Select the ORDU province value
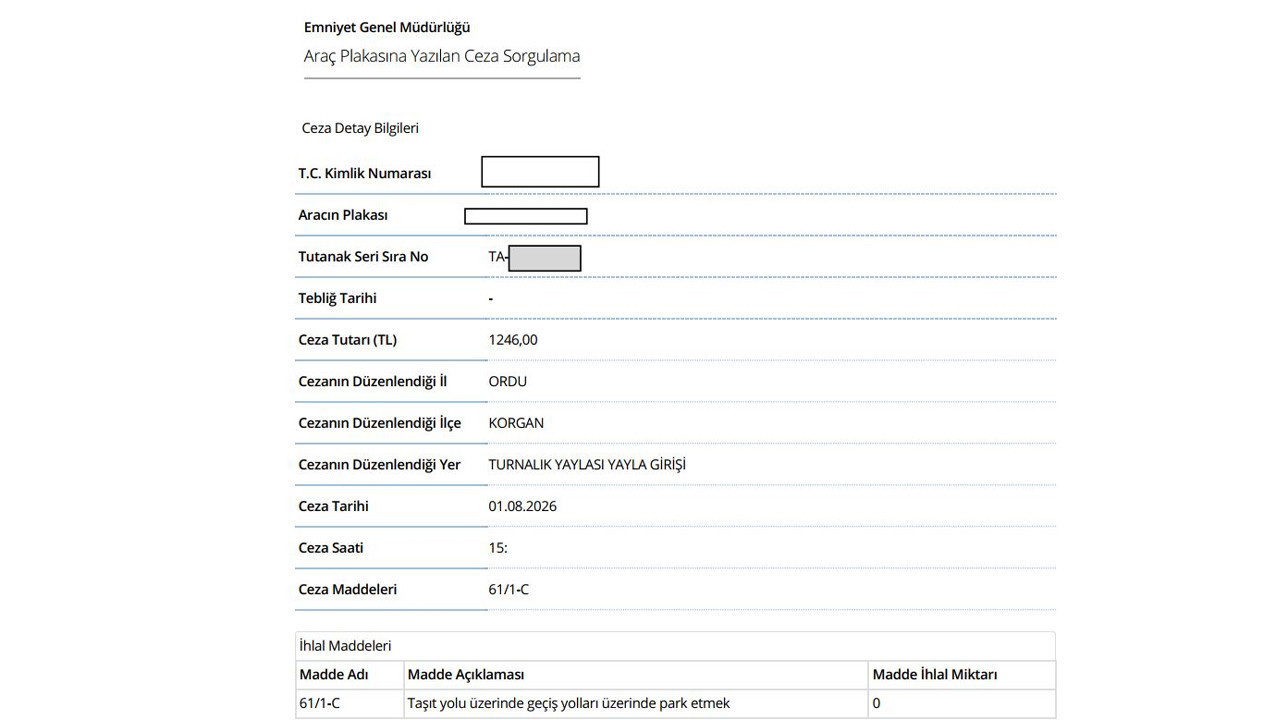This screenshot has width=1280, height=720. point(508,382)
